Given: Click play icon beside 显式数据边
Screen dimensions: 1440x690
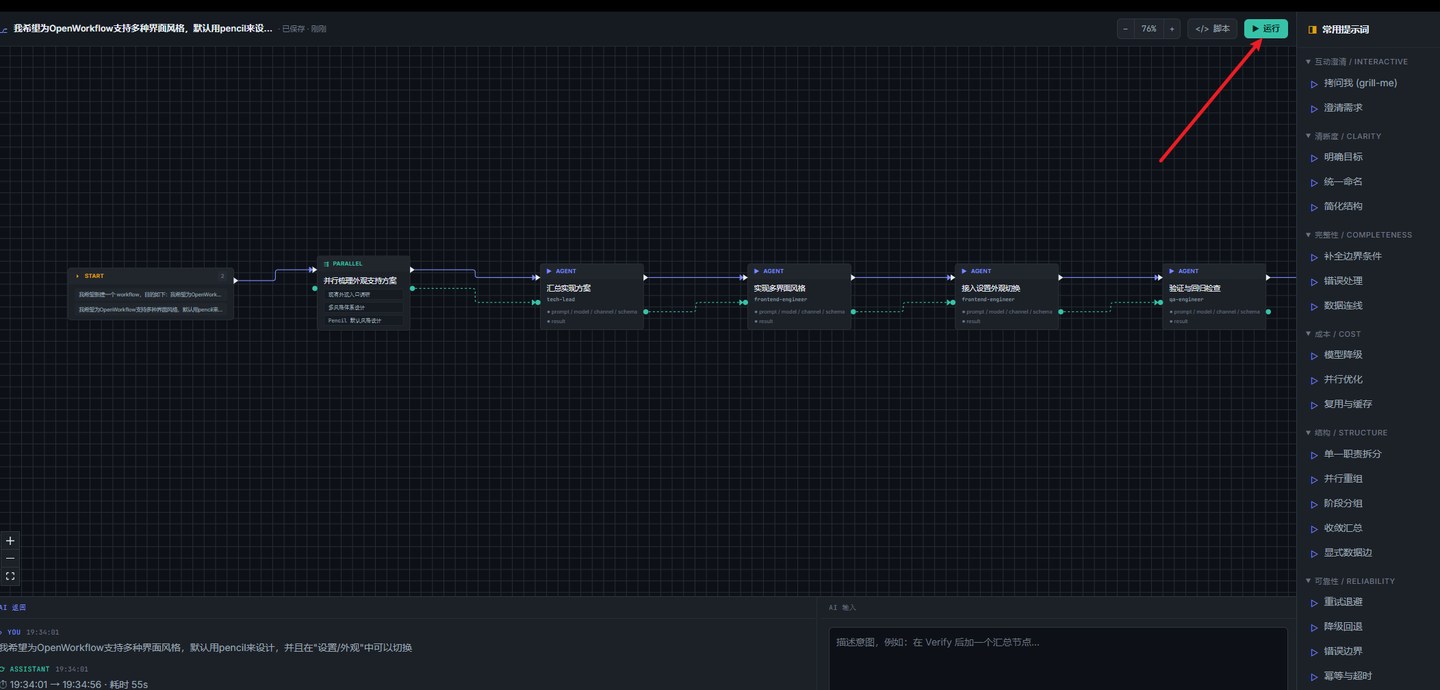Looking at the screenshot, I should click(1315, 553).
